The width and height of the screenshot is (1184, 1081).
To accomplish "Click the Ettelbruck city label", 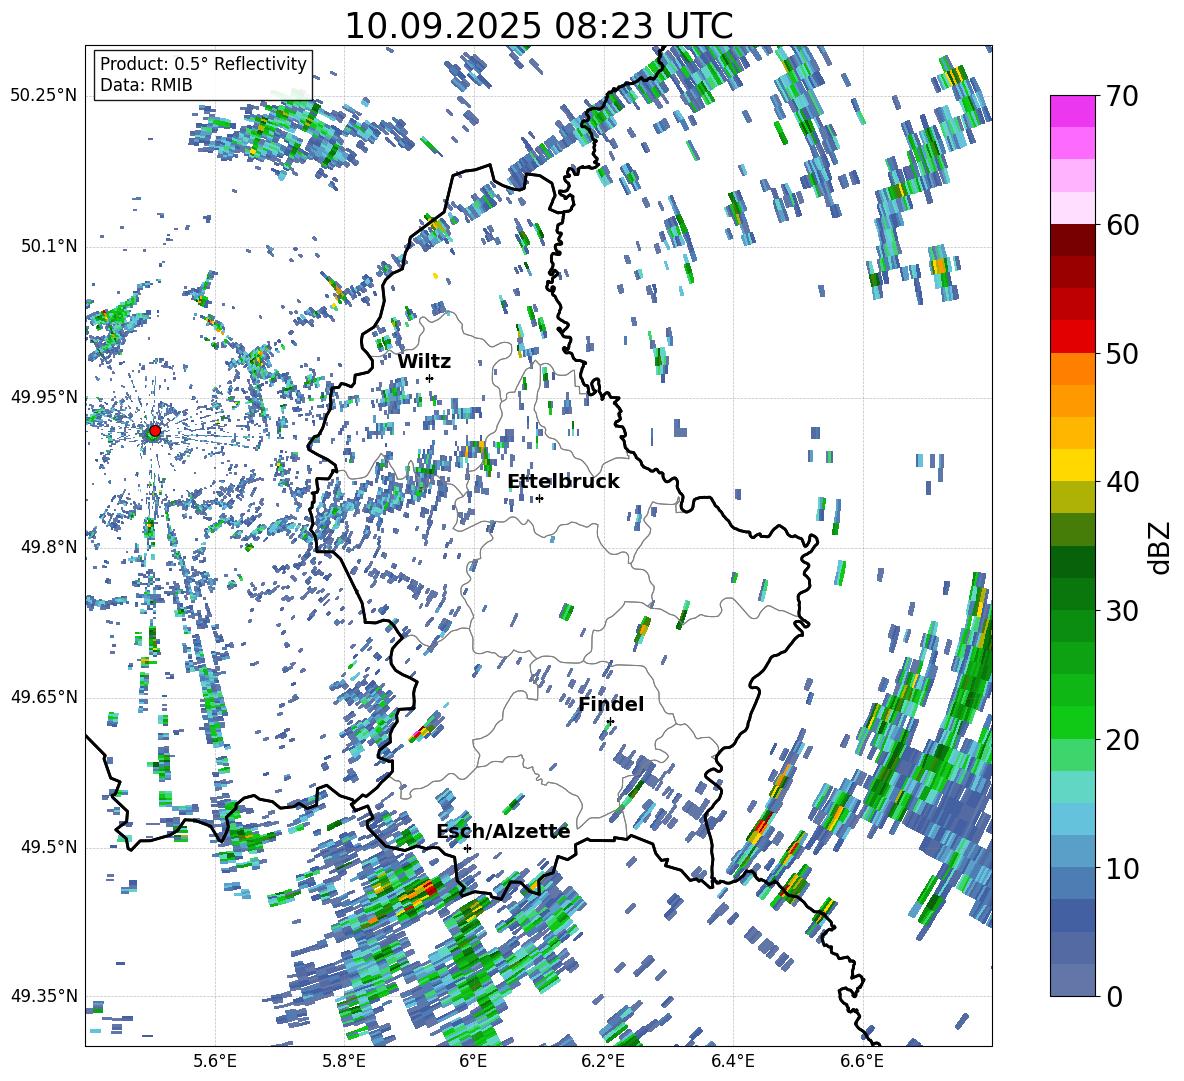I will tap(563, 482).
